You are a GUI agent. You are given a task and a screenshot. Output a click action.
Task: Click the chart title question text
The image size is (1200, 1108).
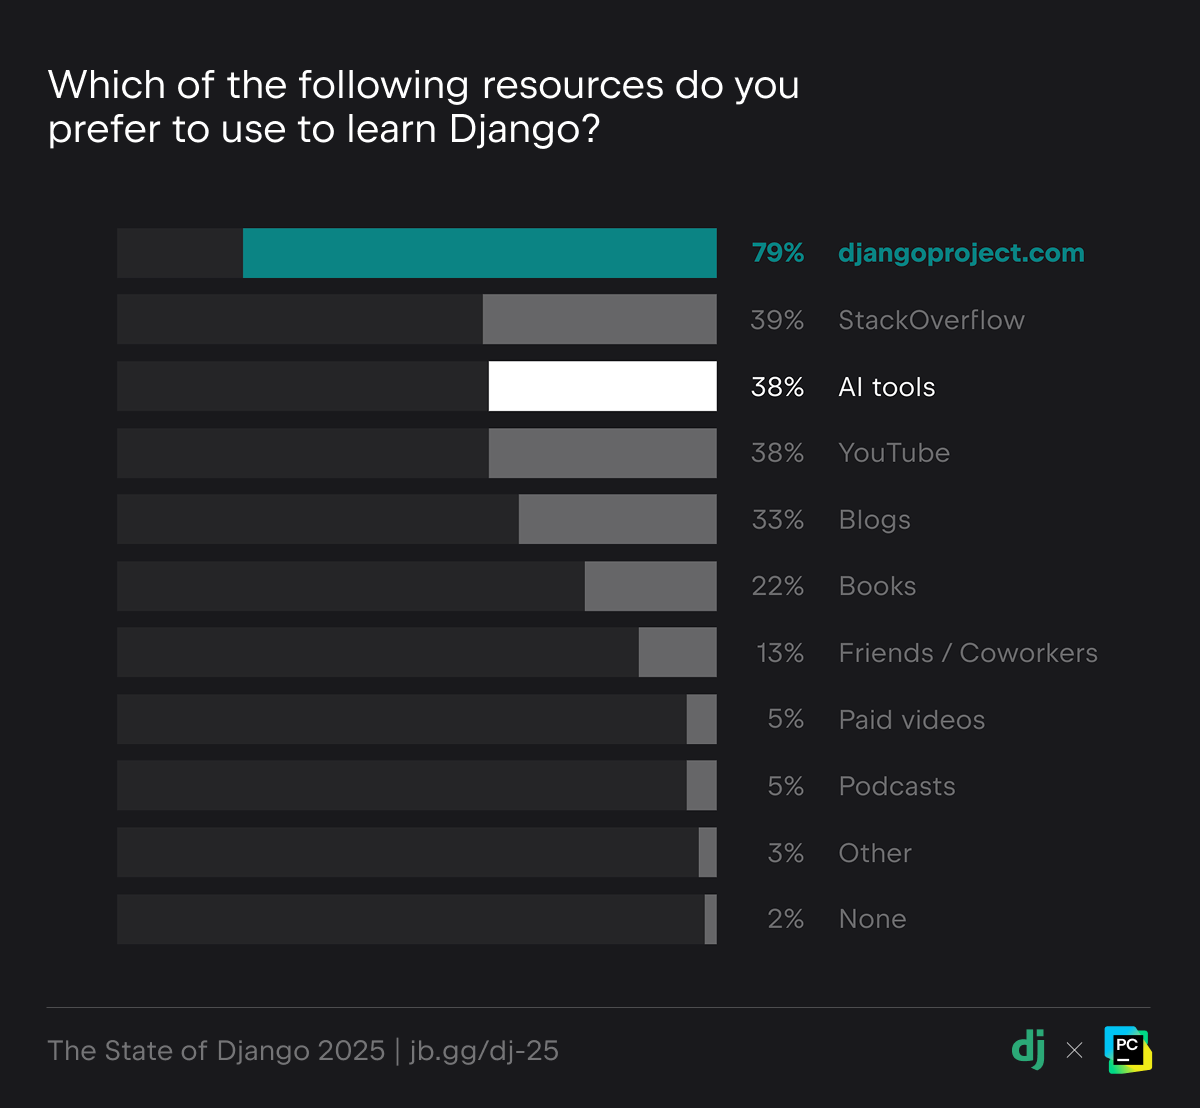pos(424,107)
